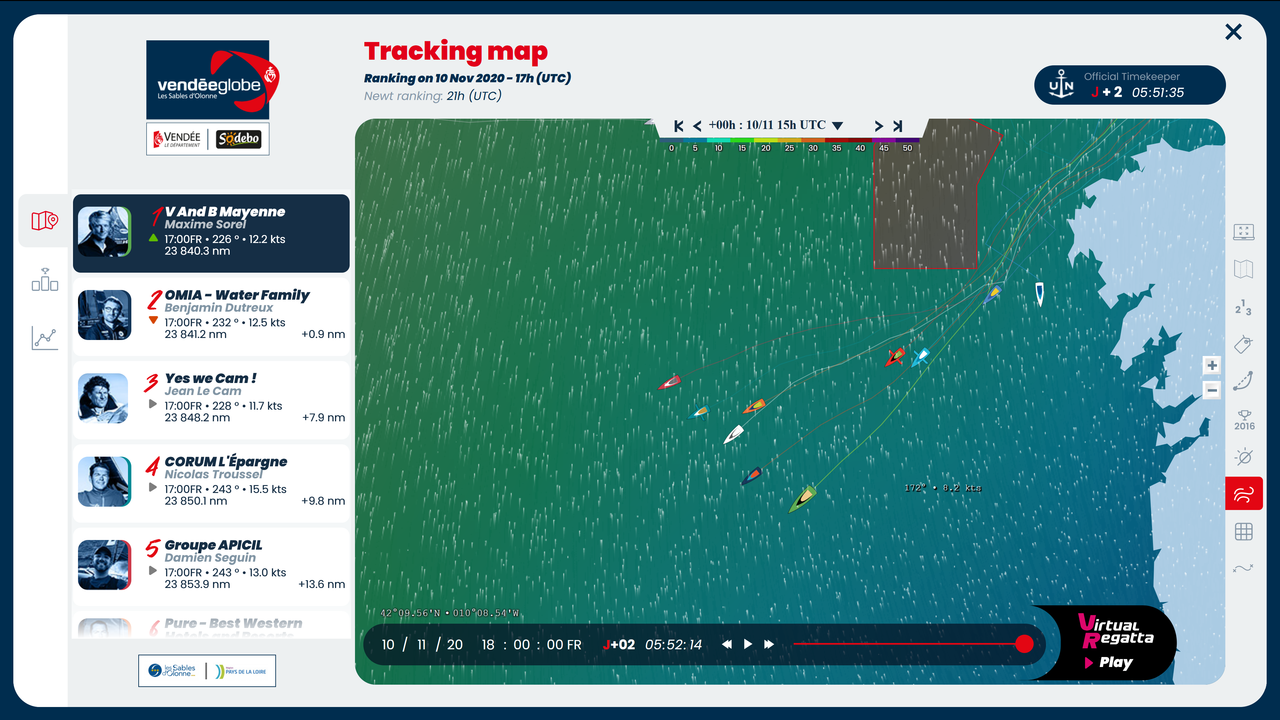The image size is (1280, 720).
Task: Click the white boat on map
Action: pos(733,435)
